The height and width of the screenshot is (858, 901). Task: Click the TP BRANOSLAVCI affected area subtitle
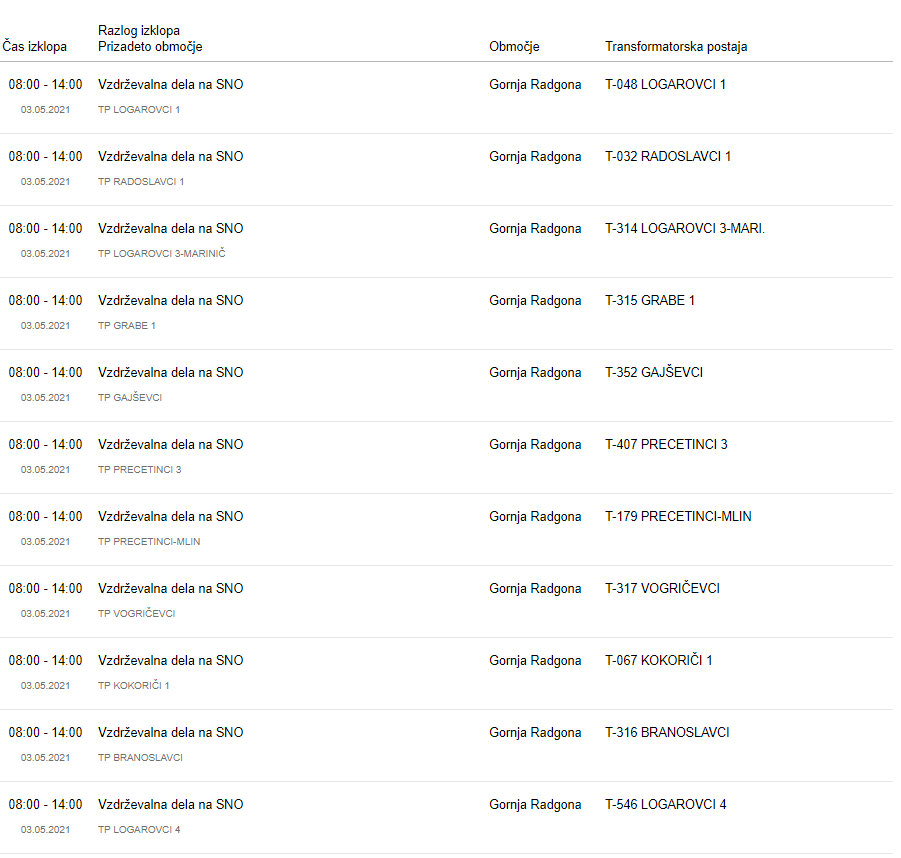click(x=140, y=758)
